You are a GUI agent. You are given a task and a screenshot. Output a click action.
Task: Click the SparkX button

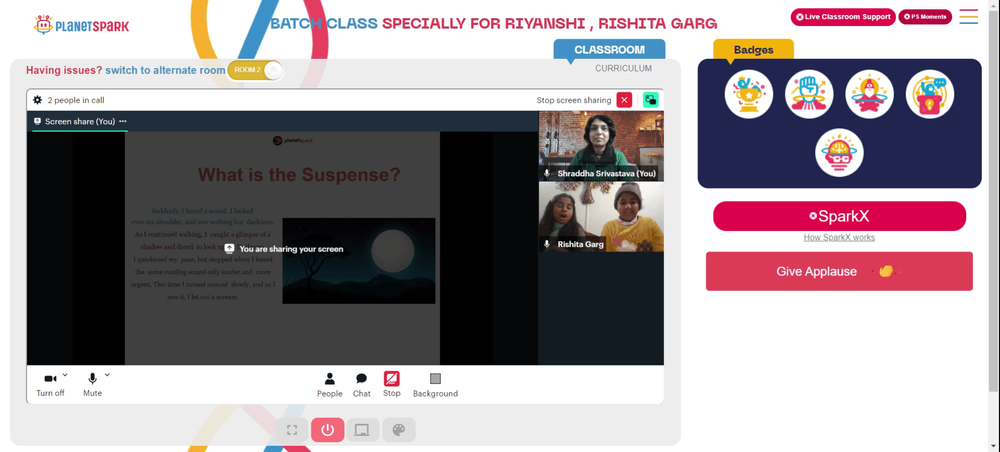click(839, 216)
